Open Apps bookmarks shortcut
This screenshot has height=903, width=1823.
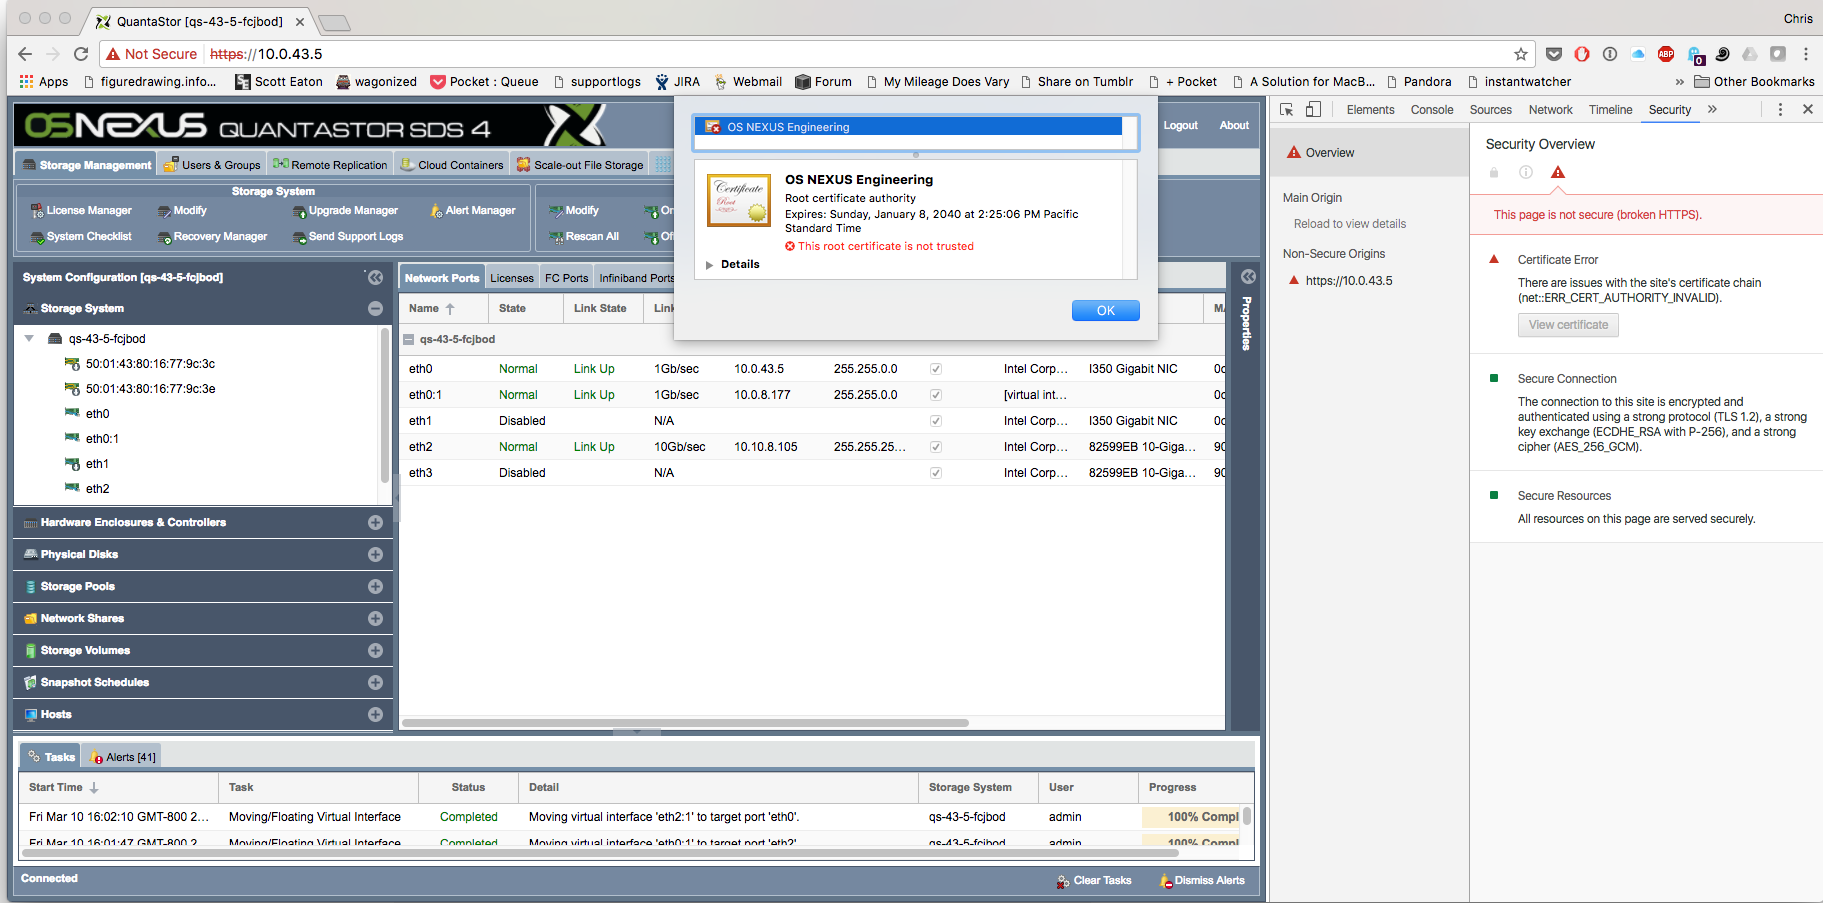[x=44, y=82]
